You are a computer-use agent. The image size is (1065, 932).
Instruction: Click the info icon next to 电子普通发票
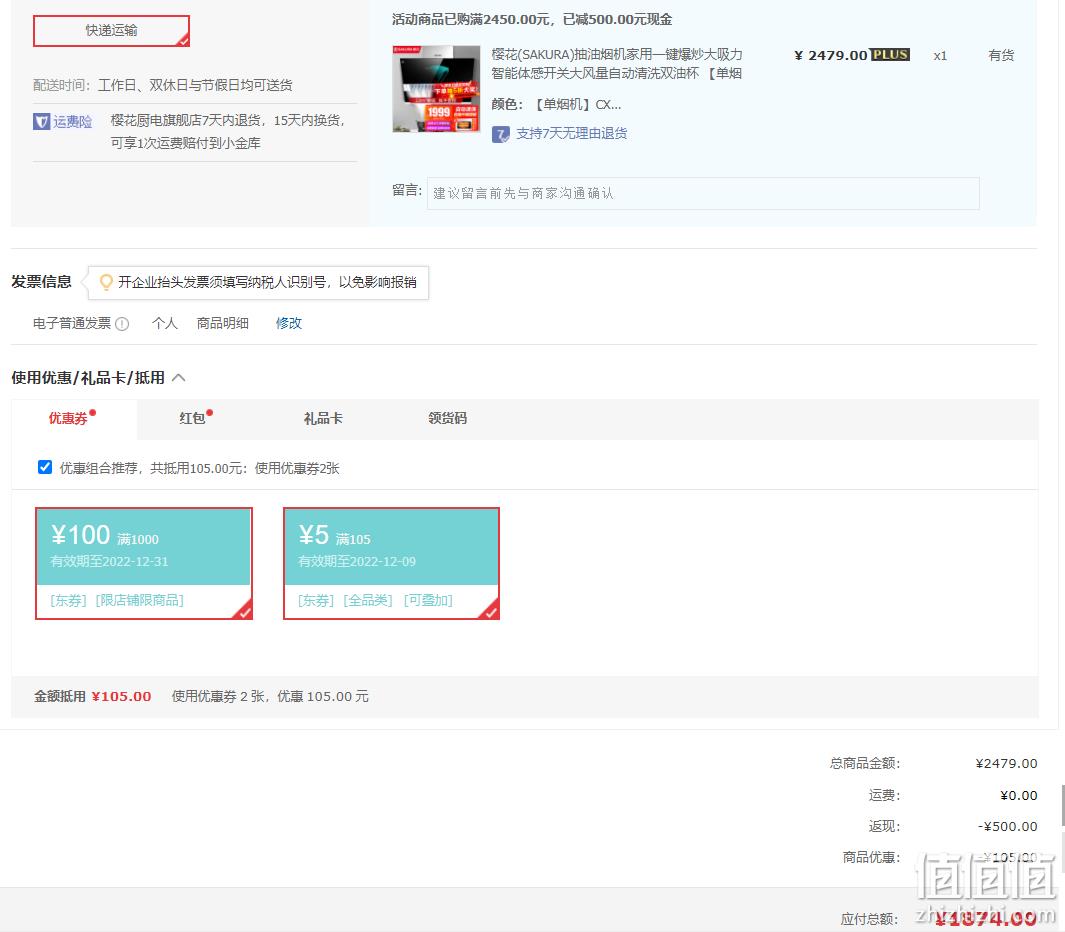pos(122,324)
